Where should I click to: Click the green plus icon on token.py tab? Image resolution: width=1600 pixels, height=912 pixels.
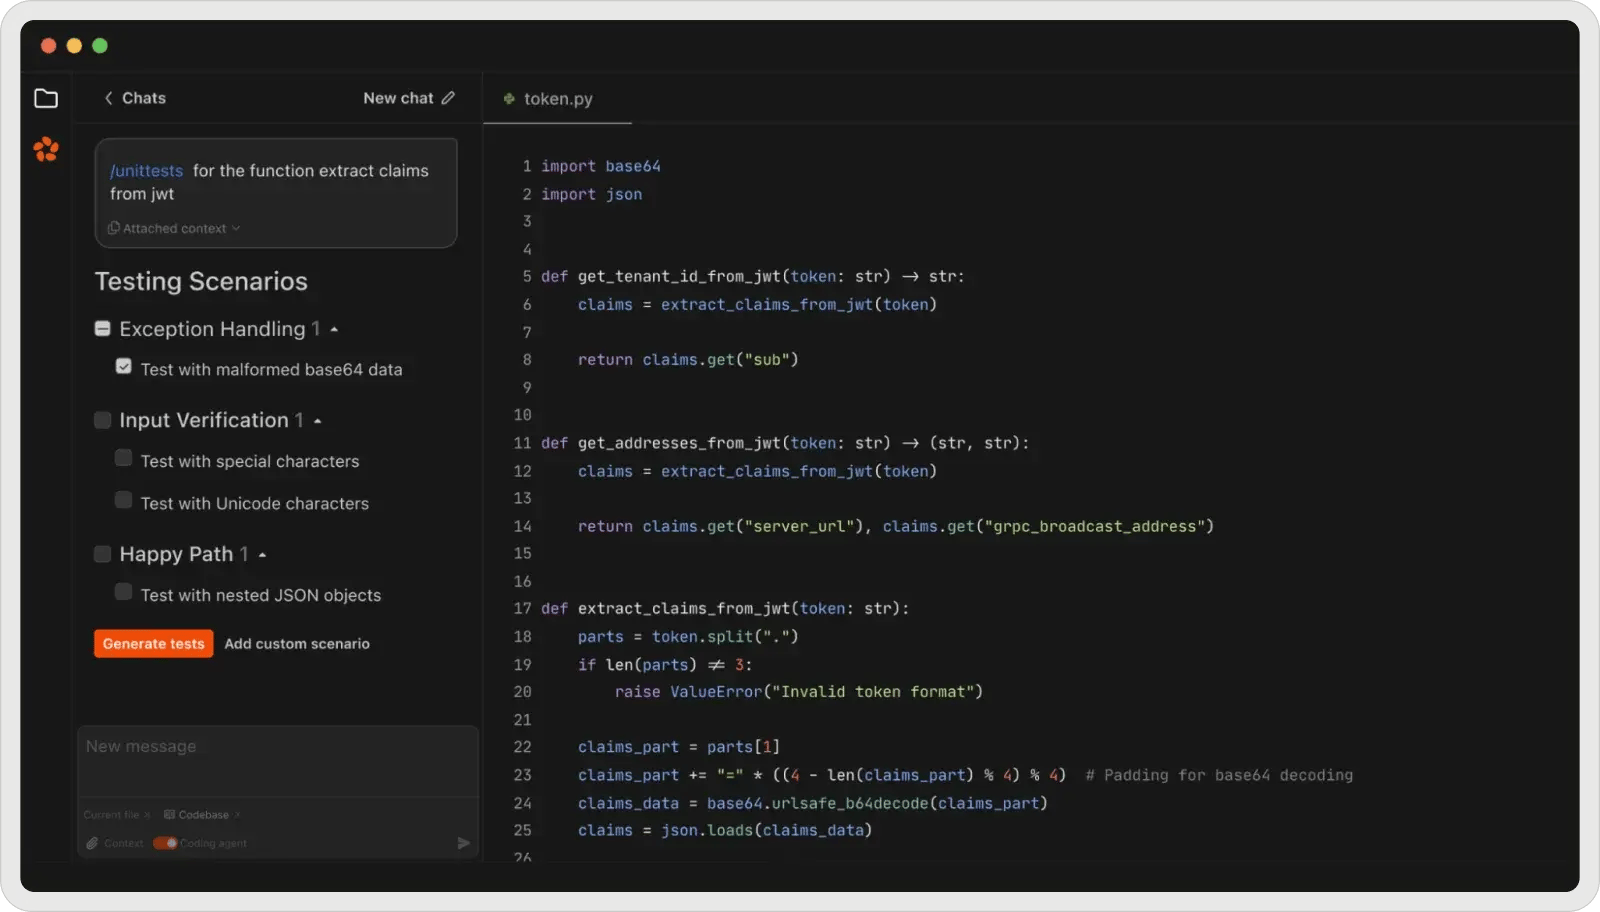point(509,99)
